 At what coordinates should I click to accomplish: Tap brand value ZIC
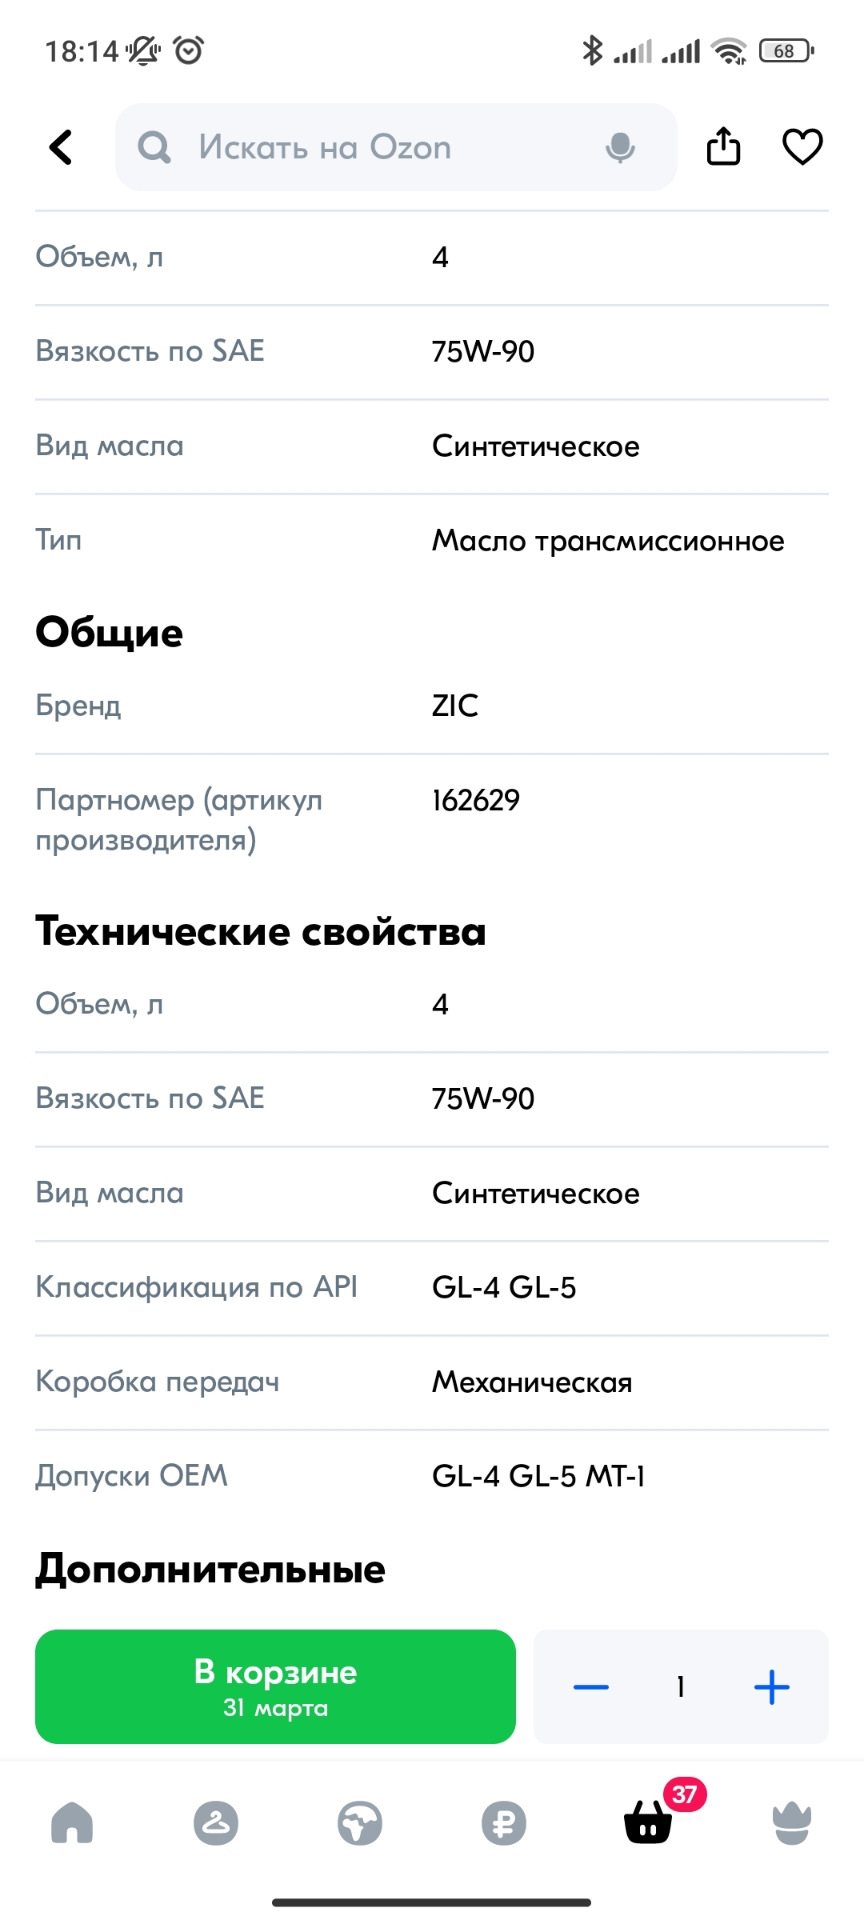pos(455,706)
